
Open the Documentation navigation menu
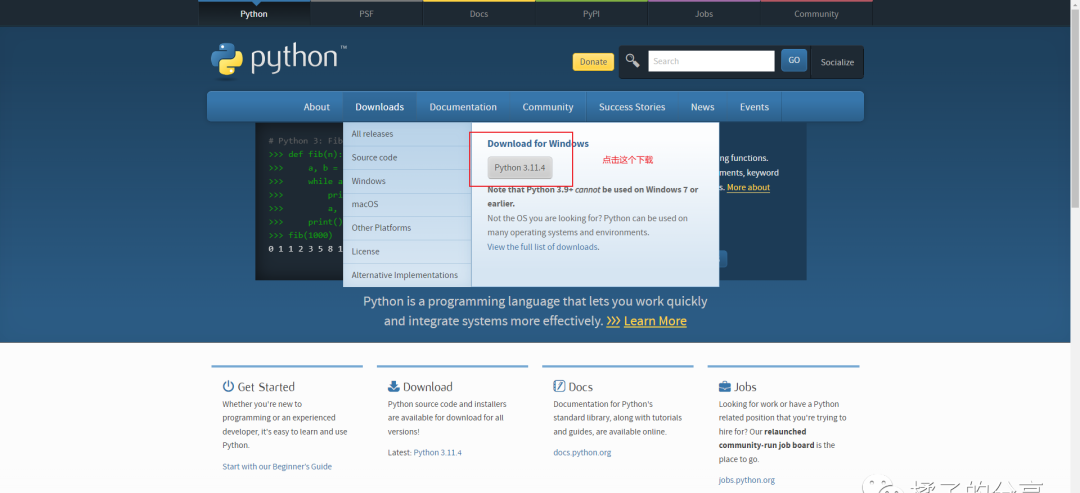[463, 107]
